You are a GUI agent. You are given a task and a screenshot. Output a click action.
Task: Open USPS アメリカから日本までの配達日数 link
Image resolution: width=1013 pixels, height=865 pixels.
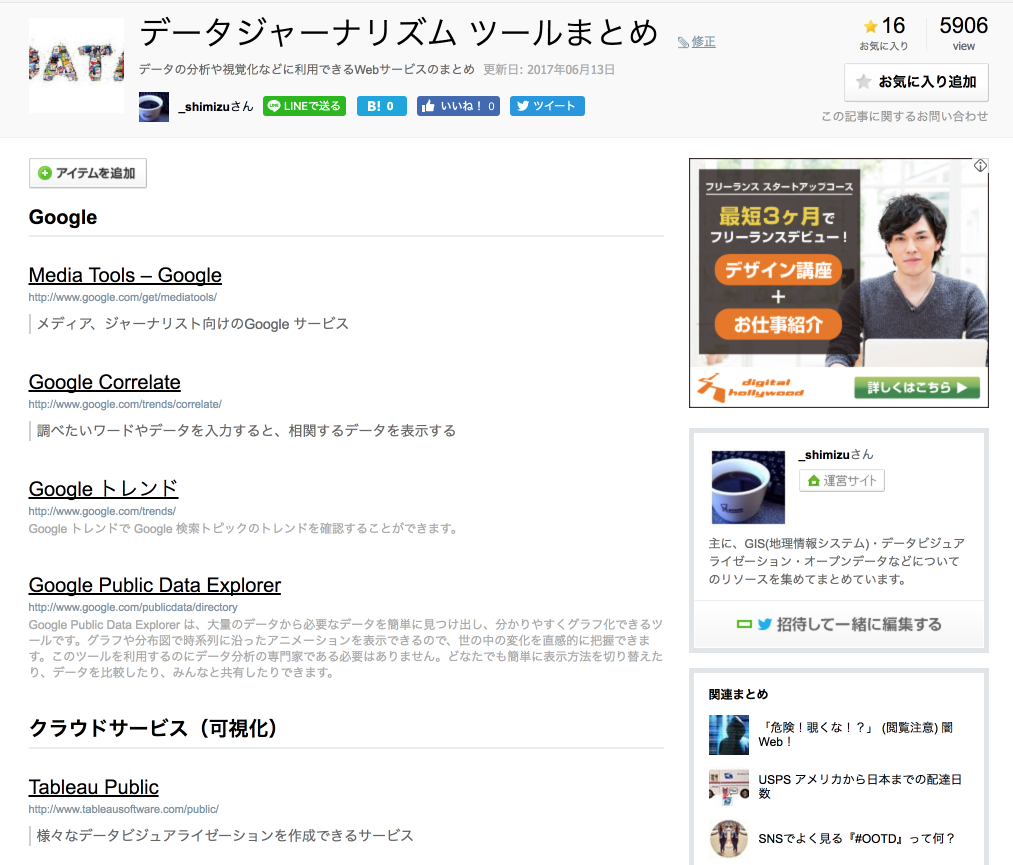(859, 786)
